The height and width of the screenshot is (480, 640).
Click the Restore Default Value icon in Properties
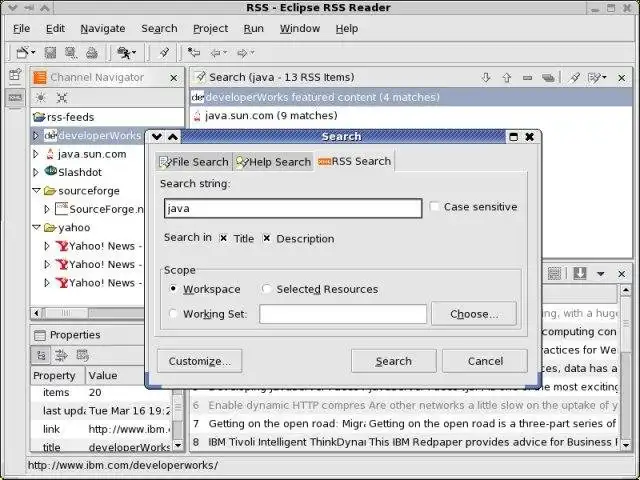(x=82, y=356)
